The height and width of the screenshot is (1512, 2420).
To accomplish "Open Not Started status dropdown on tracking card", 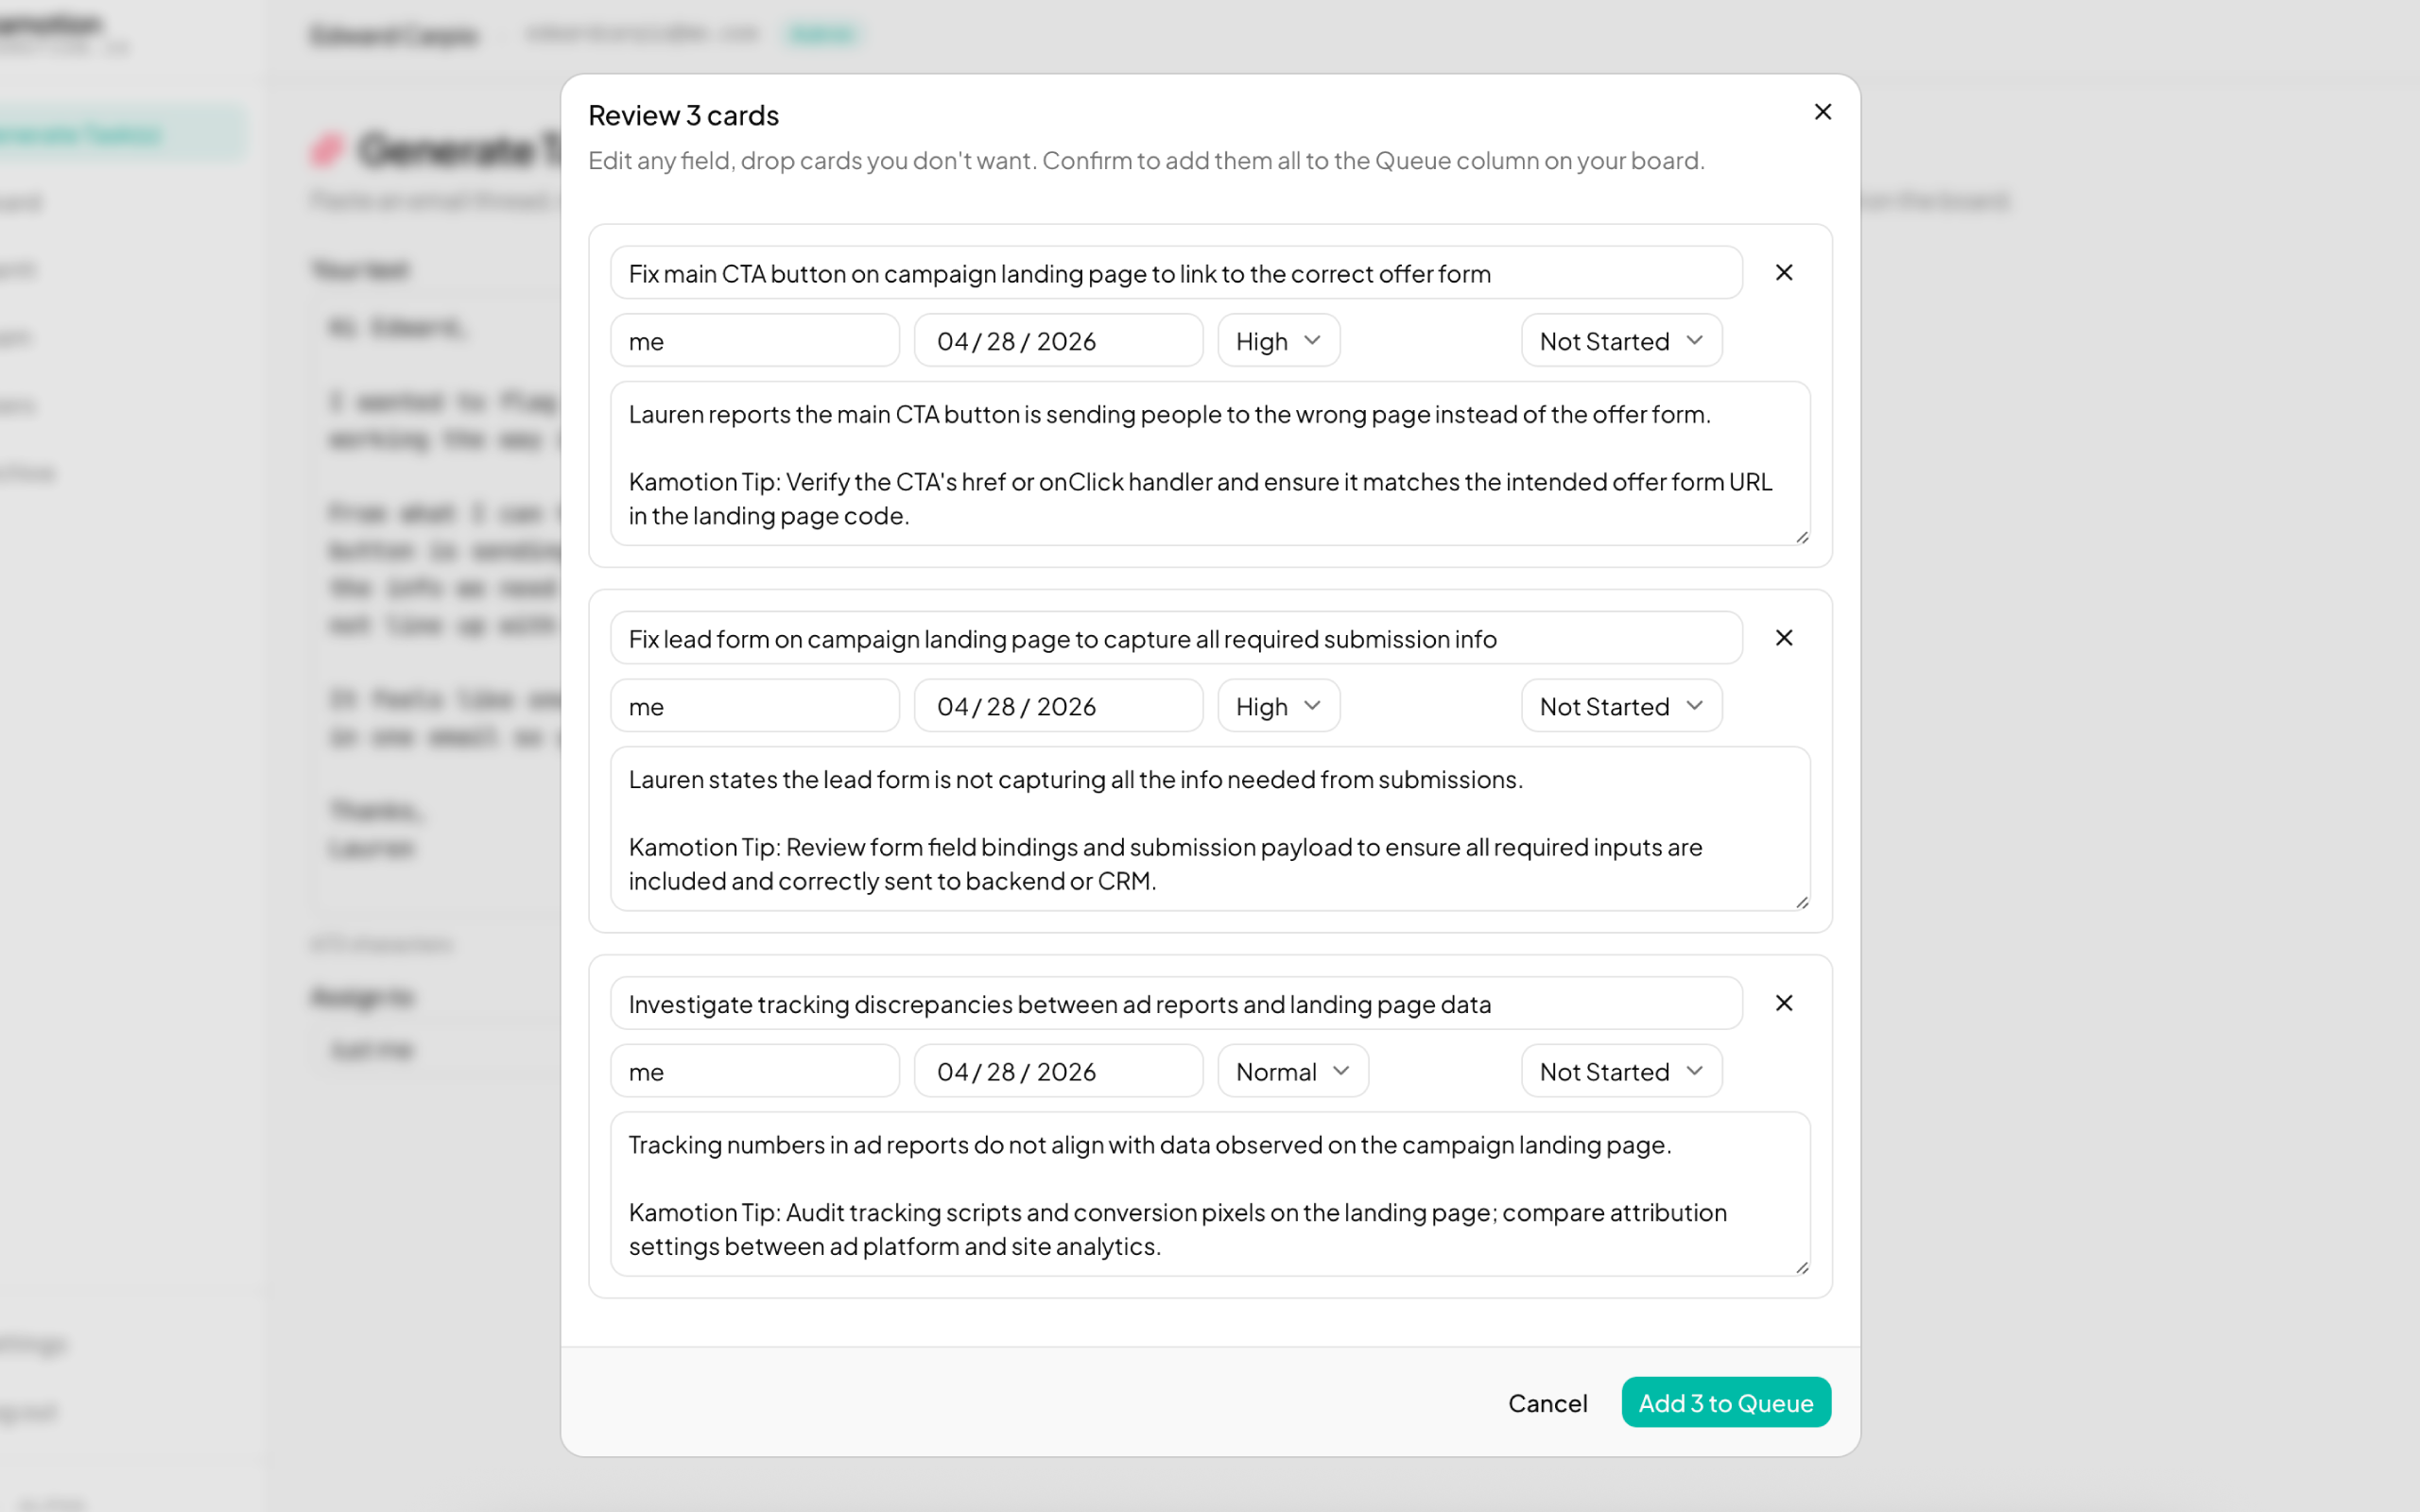I will click(x=1620, y=1070).
